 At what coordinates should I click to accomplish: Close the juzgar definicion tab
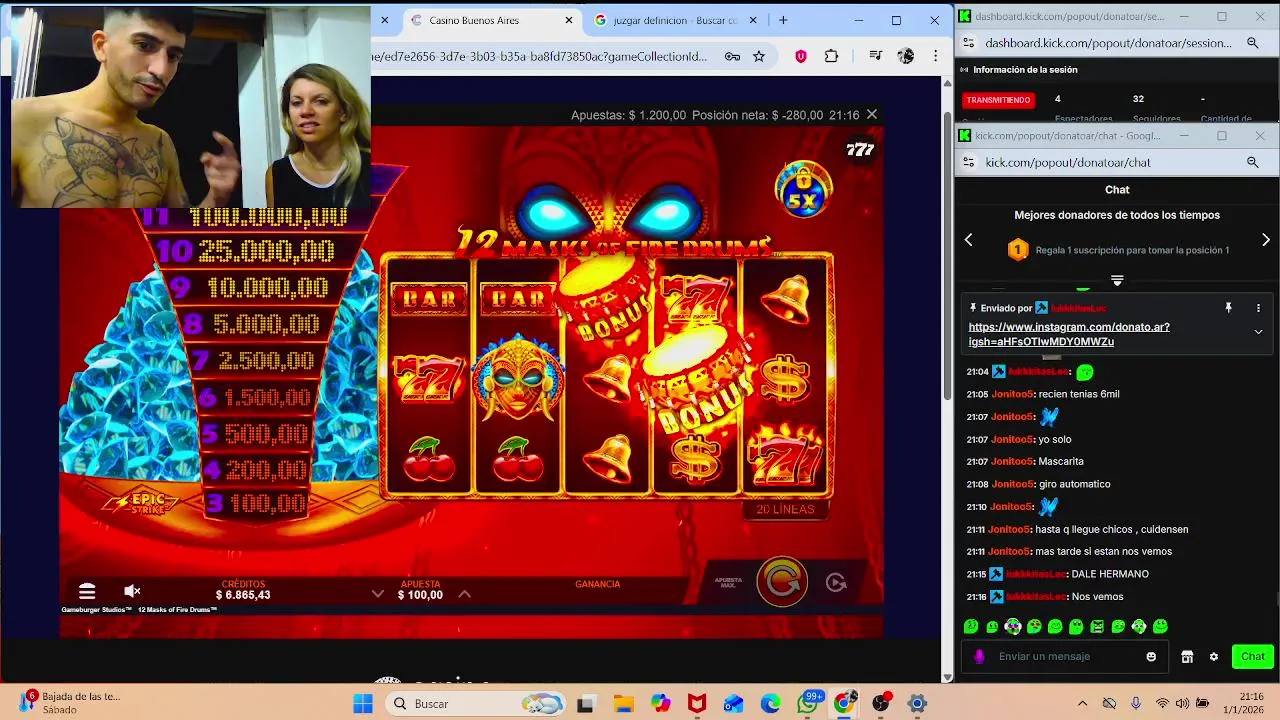coord(755,20)
